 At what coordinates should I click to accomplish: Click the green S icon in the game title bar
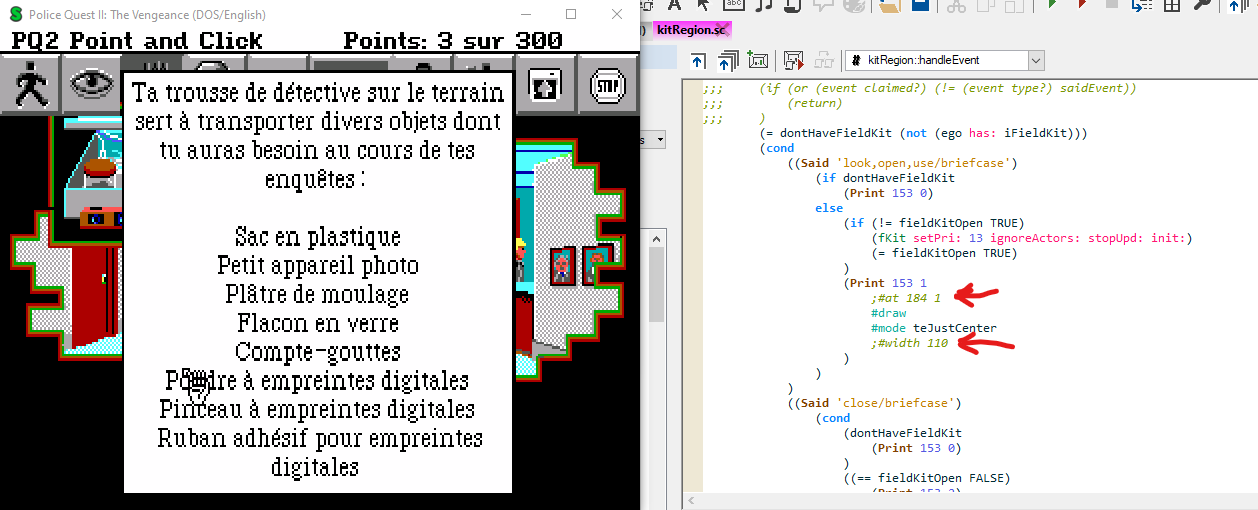[x=15, y=14]
